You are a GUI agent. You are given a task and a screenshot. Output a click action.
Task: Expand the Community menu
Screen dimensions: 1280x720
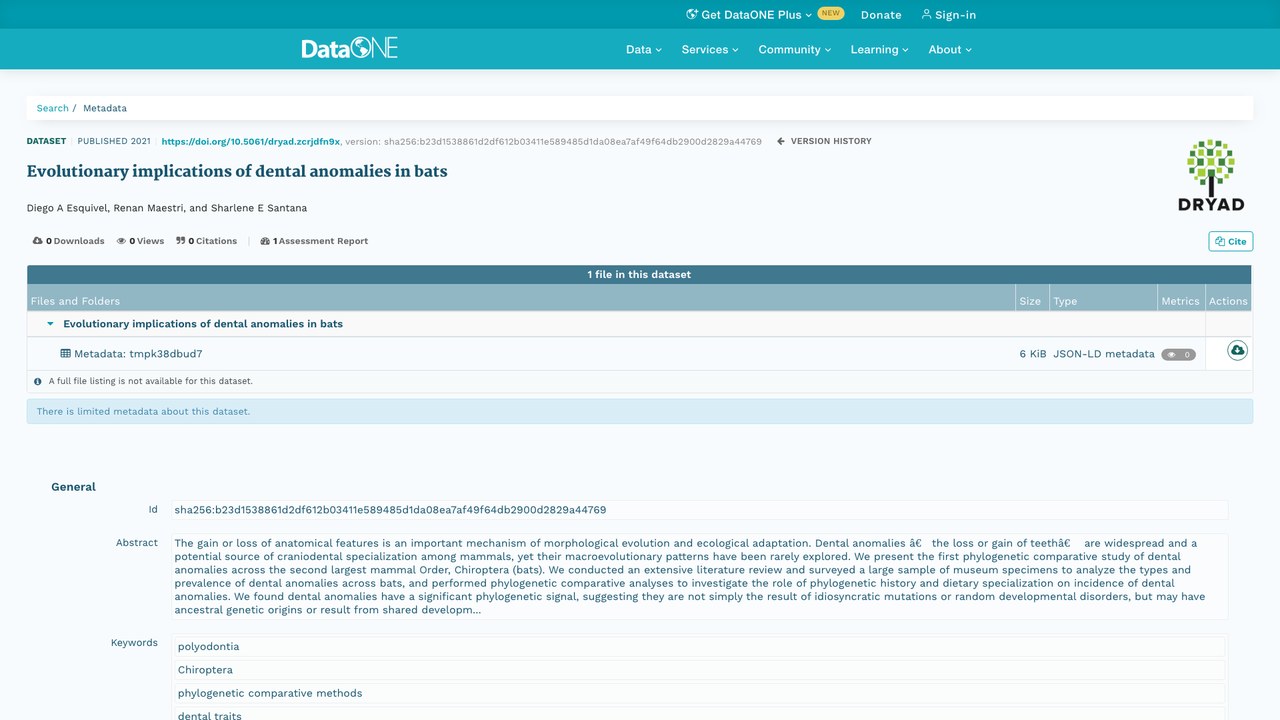point(794,49)
